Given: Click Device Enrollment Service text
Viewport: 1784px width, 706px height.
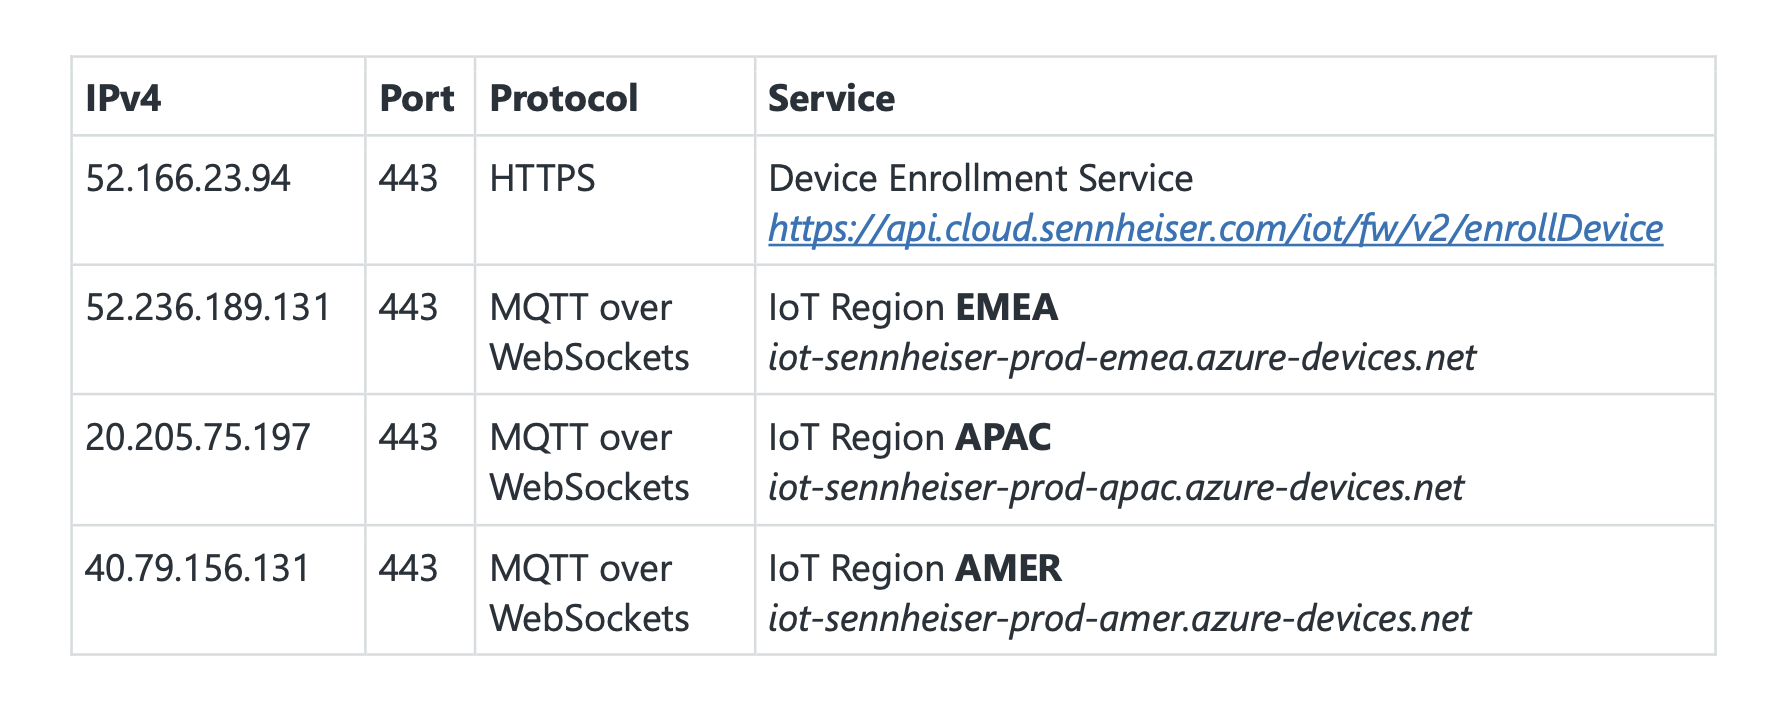Looking at the screenshot, I should pyautogui.click(x=980, y=179).
